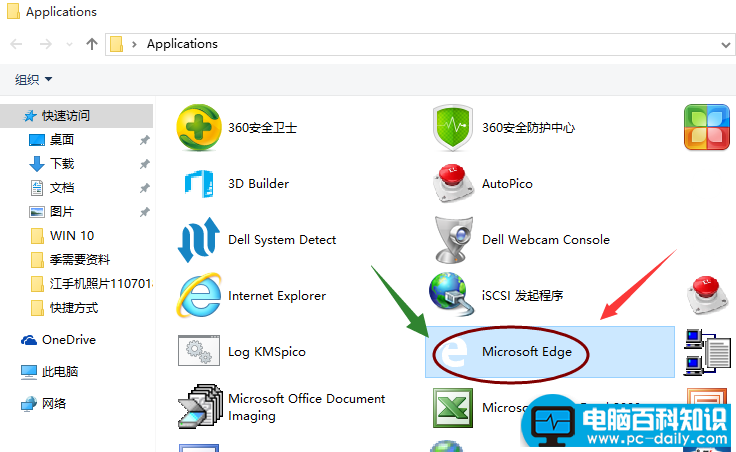Screen dimensions: 736x452
Task: Click the Microsoft Office Document Imaging label
Action: coord(307,407)
